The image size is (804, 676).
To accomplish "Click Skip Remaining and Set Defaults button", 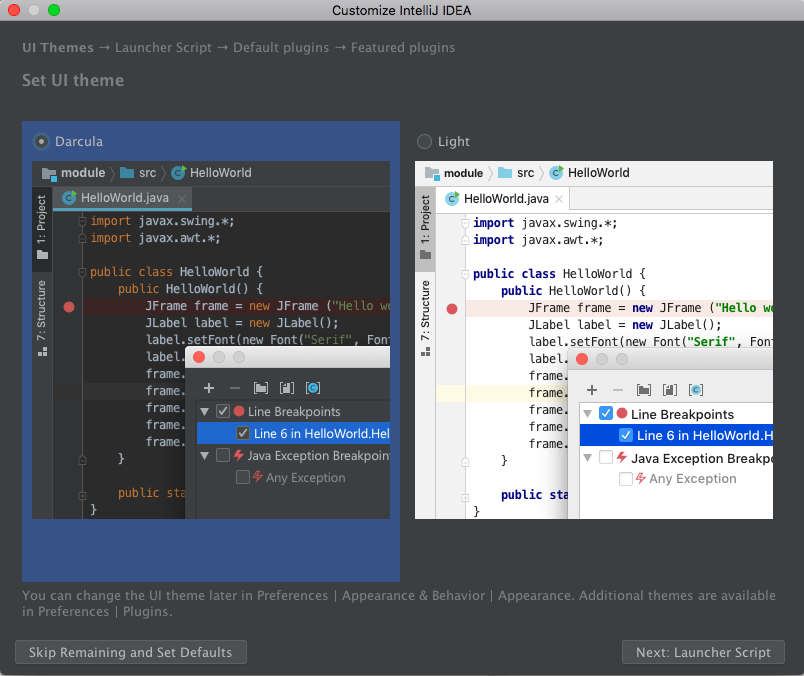I will [131, 652].
